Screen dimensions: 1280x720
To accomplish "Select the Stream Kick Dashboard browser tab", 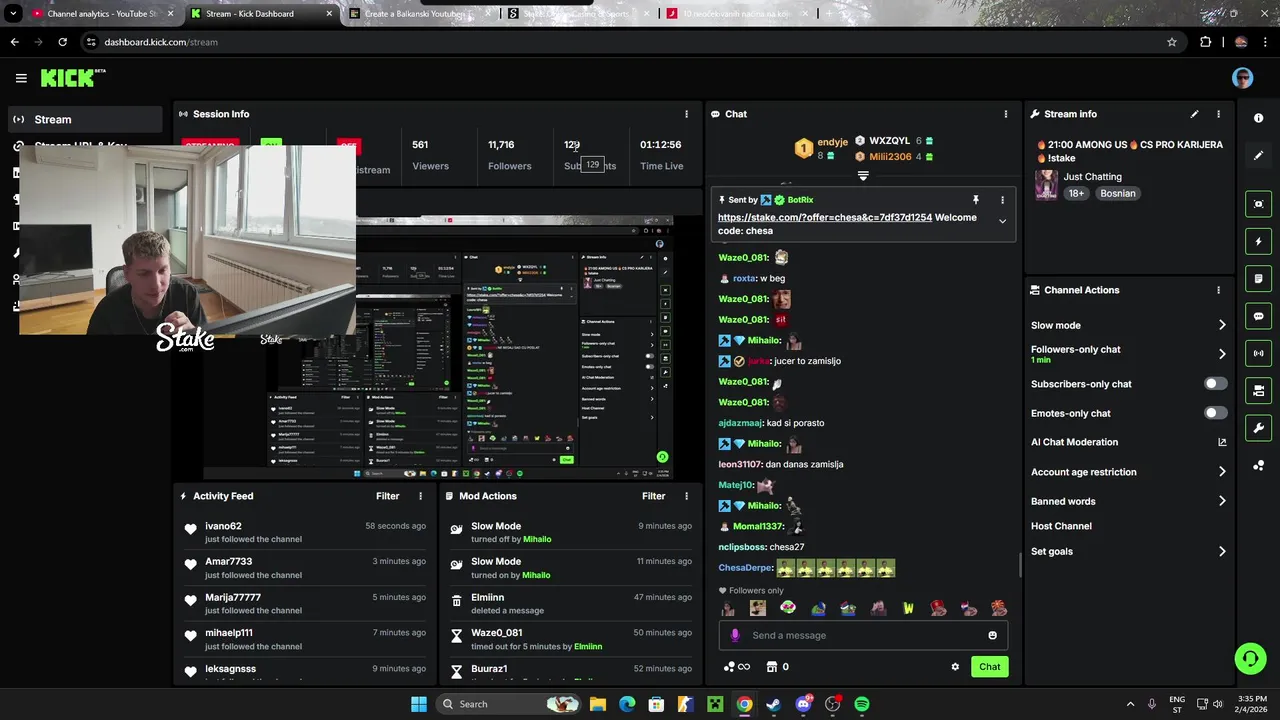I will point(262,14).
